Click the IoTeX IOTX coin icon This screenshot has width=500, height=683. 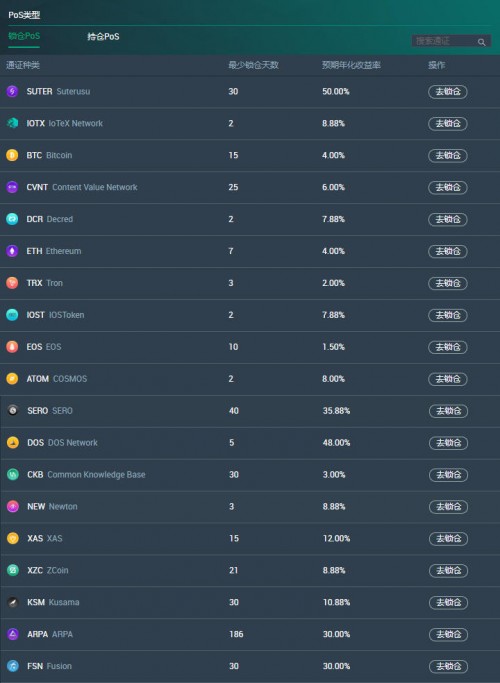(x=12, y=123)
